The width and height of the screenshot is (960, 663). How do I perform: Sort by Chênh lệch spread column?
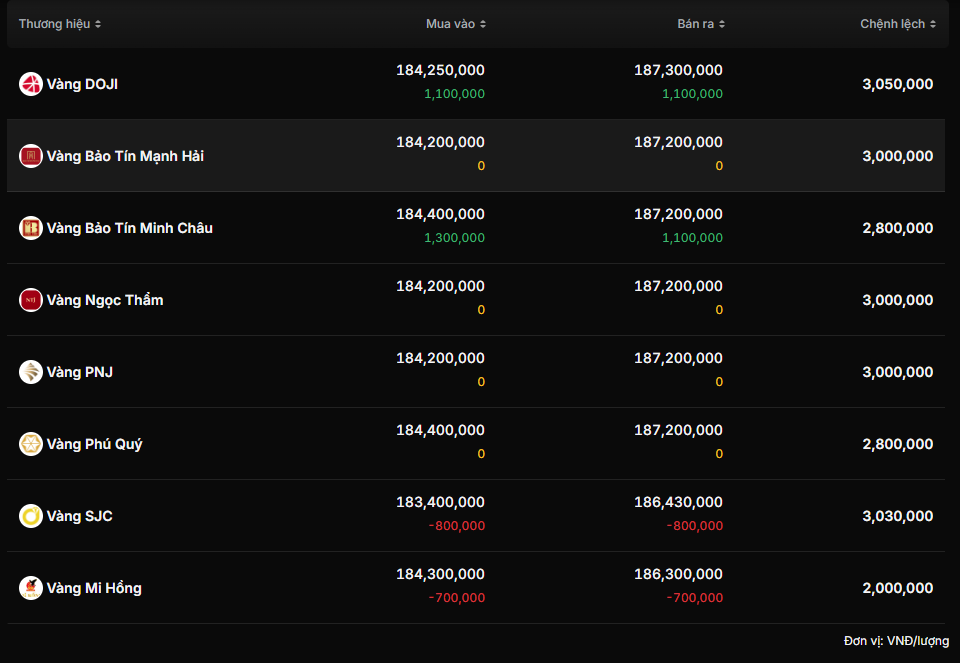click(x=898, y=24)
